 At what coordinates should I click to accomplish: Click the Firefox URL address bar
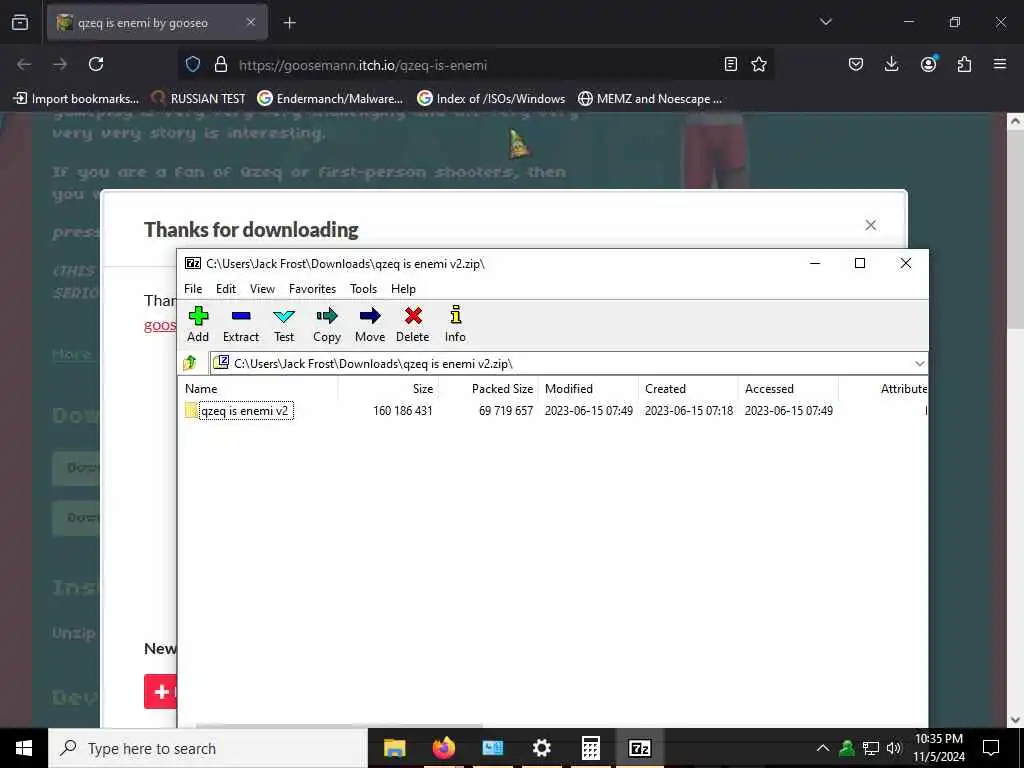[477, 65]
